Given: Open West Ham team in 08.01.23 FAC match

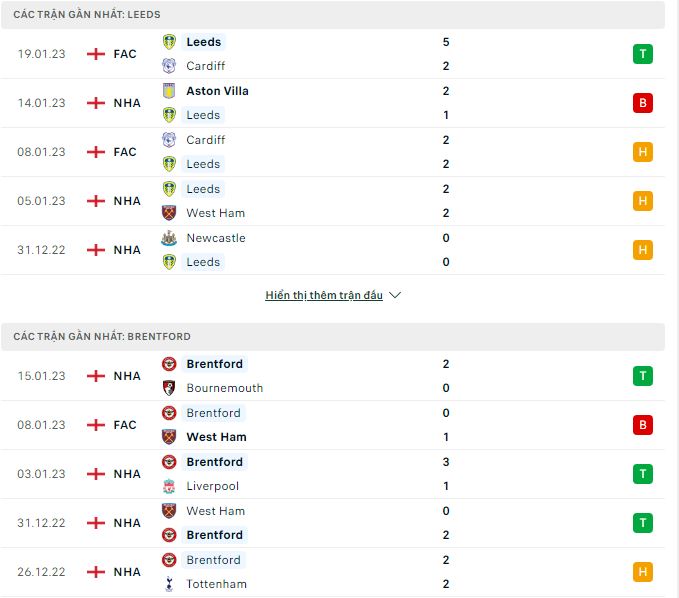Looking at the screenshot, I should click(216, 437).
